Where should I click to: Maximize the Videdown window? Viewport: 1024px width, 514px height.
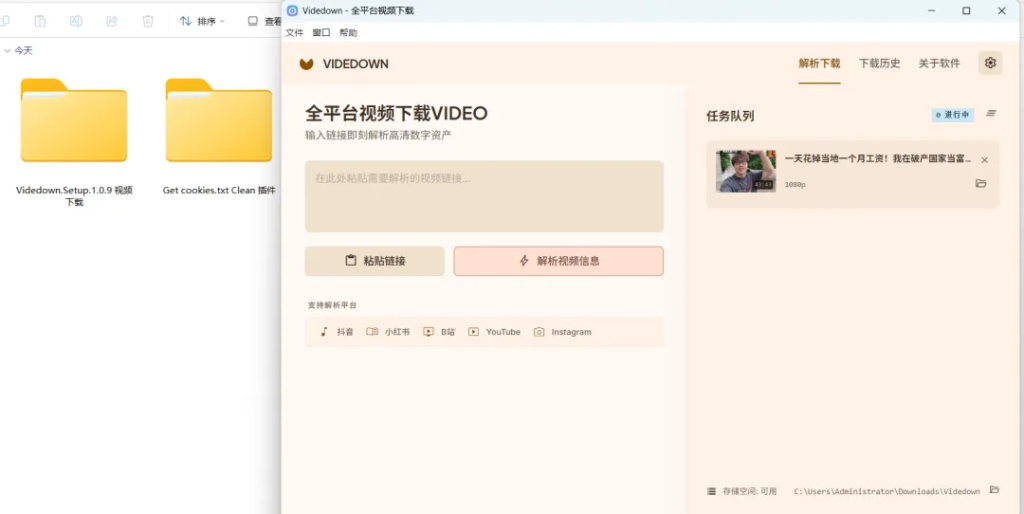tap(966, 10)
